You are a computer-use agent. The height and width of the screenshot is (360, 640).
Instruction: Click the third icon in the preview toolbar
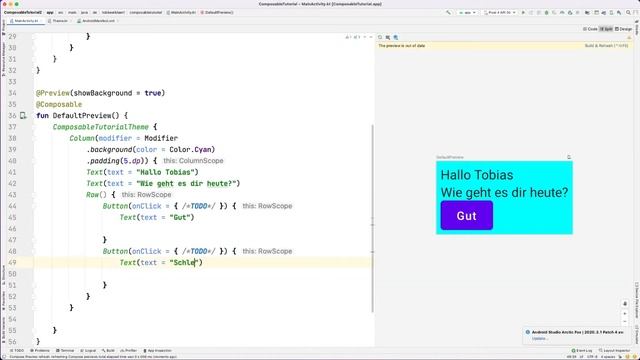[396, 37]
